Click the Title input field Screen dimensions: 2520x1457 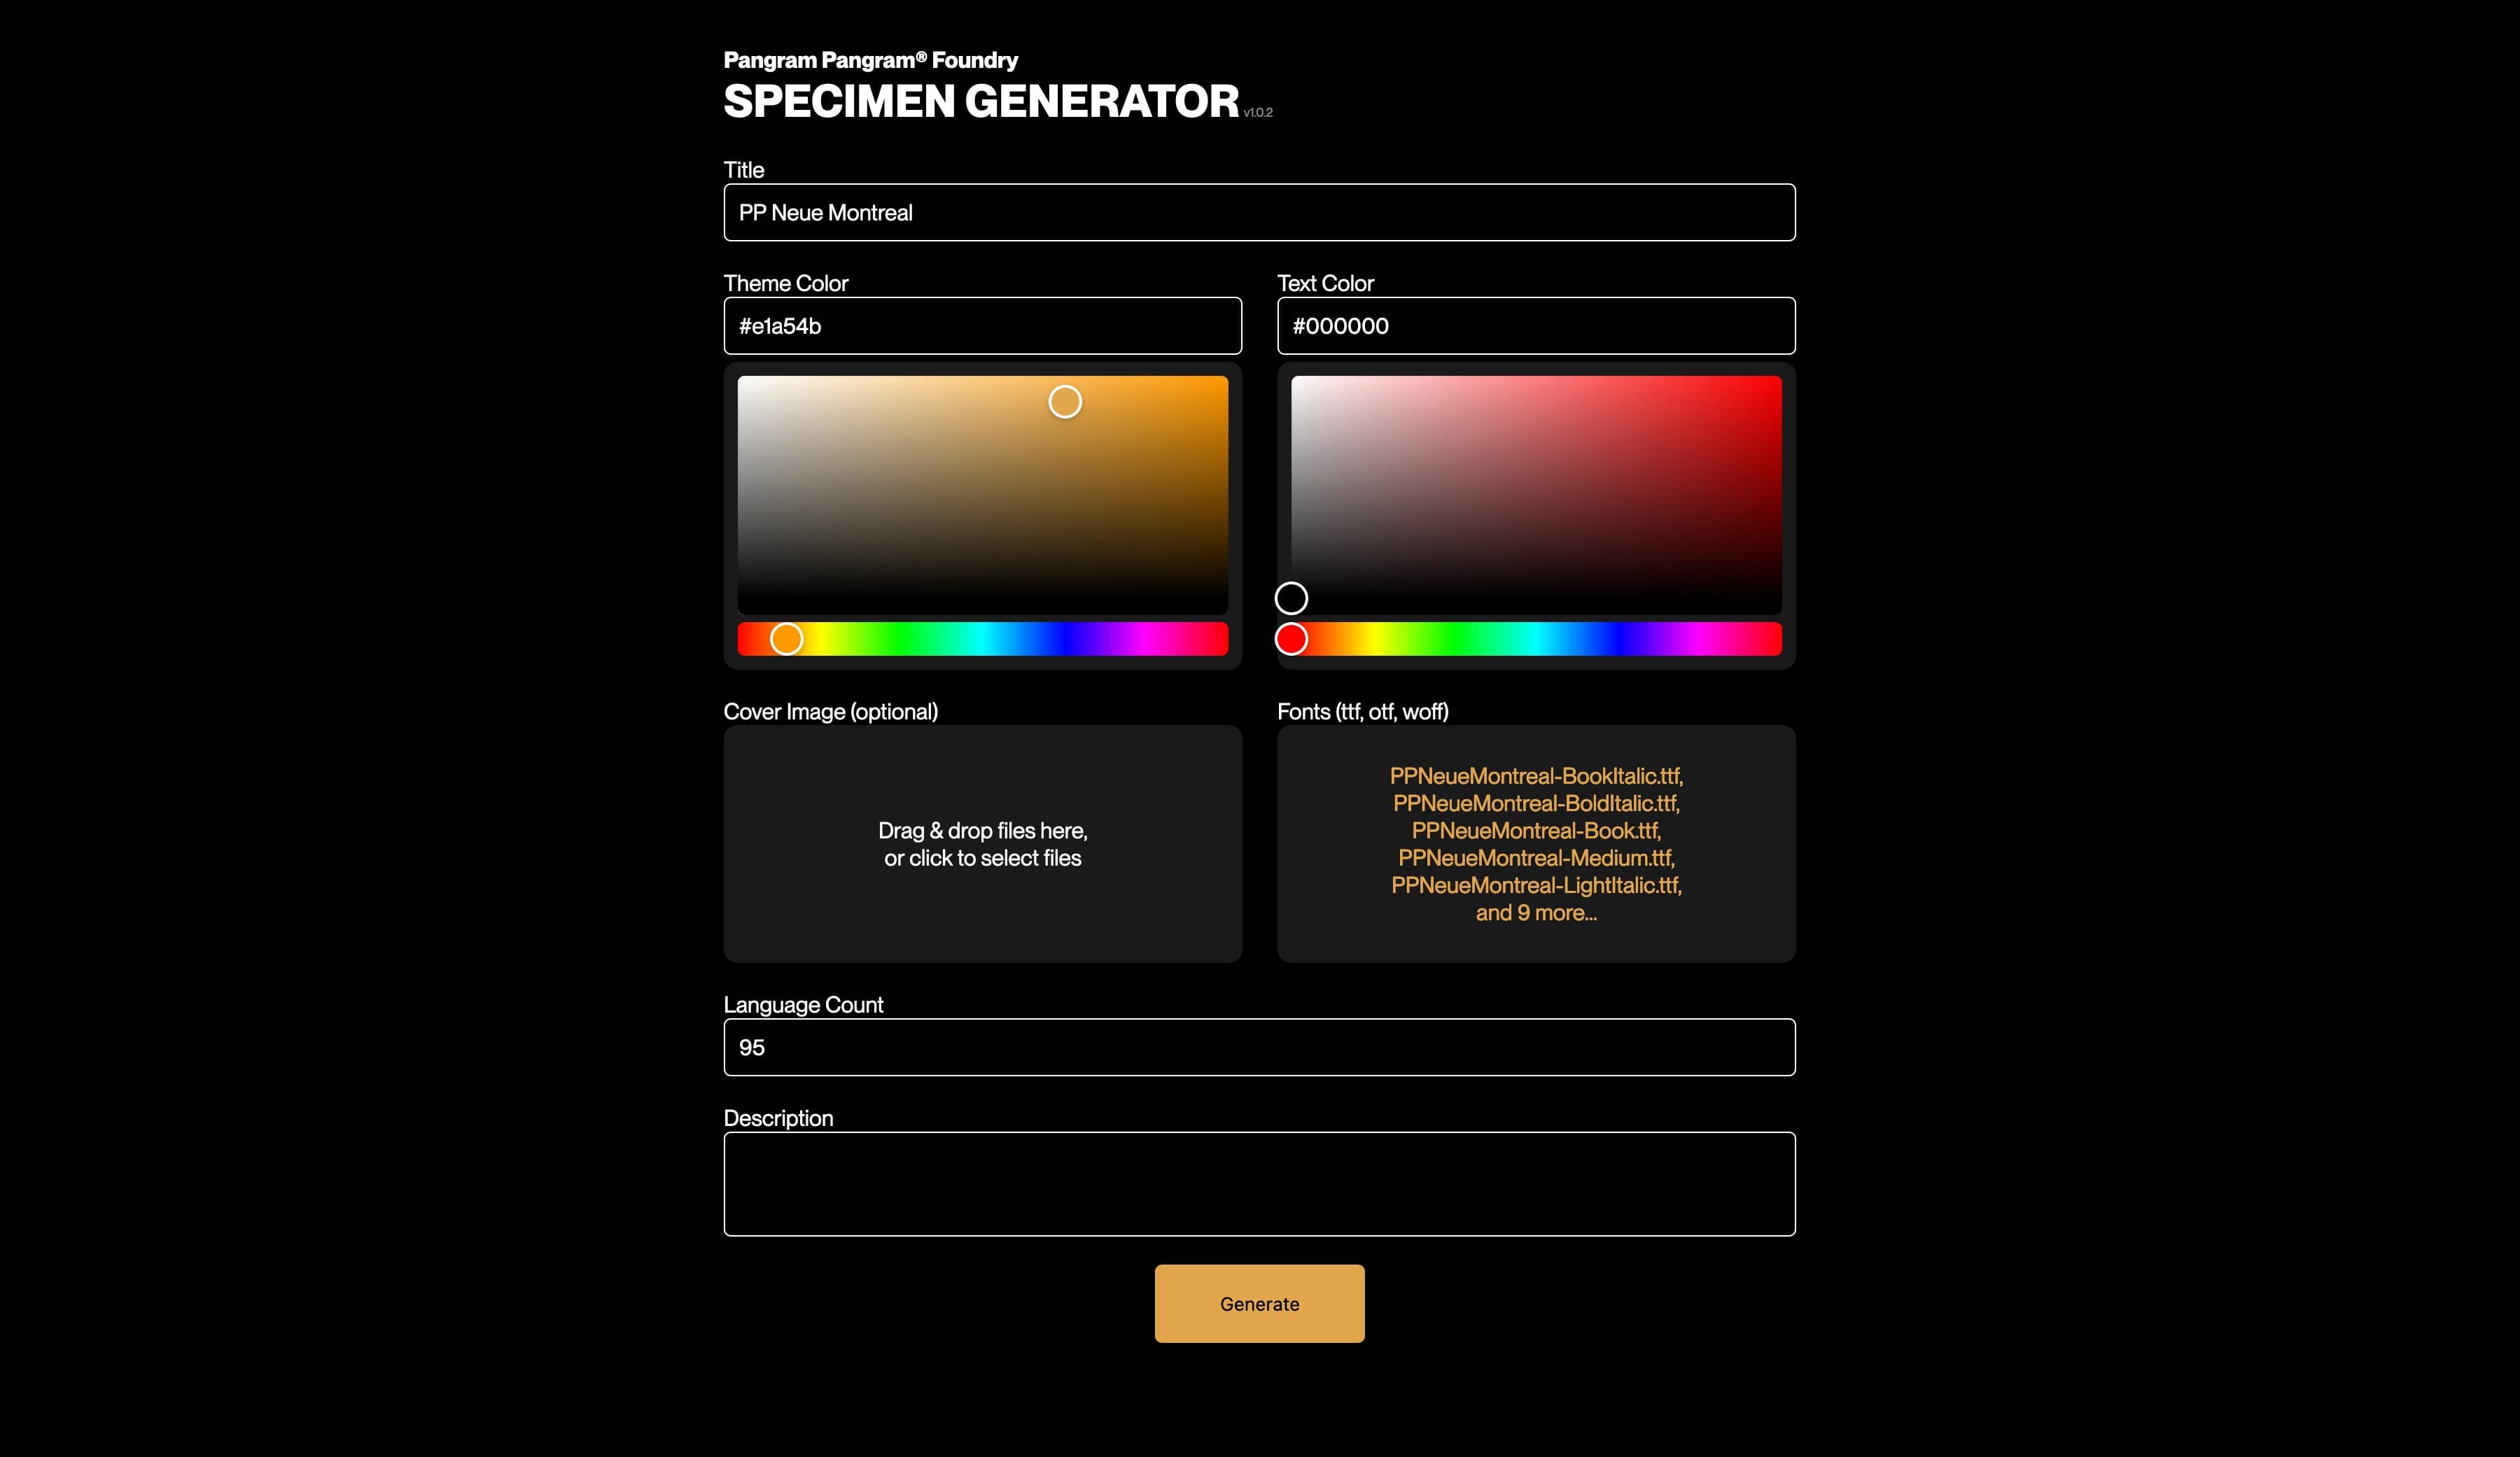1259,212
